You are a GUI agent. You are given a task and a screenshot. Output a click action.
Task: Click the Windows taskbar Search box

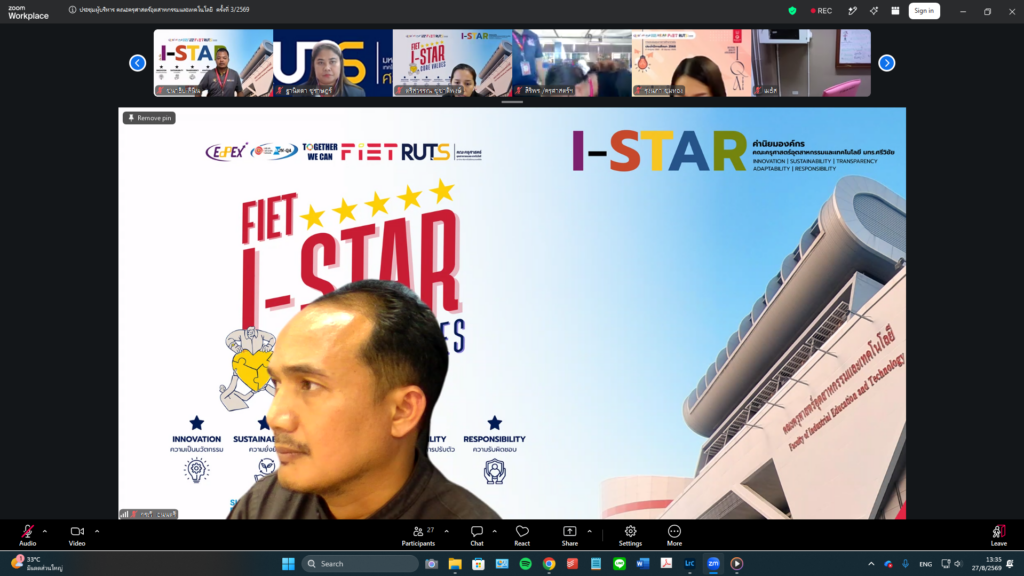click(x=360, y=564)
